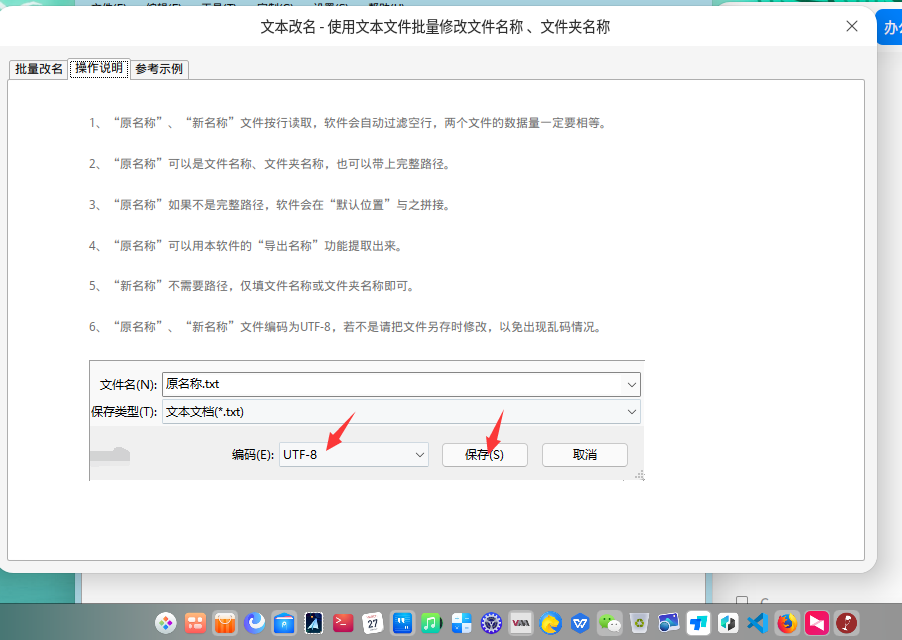Open the trash recycle bin icon
902x640 pixels.
click(639, 623)
